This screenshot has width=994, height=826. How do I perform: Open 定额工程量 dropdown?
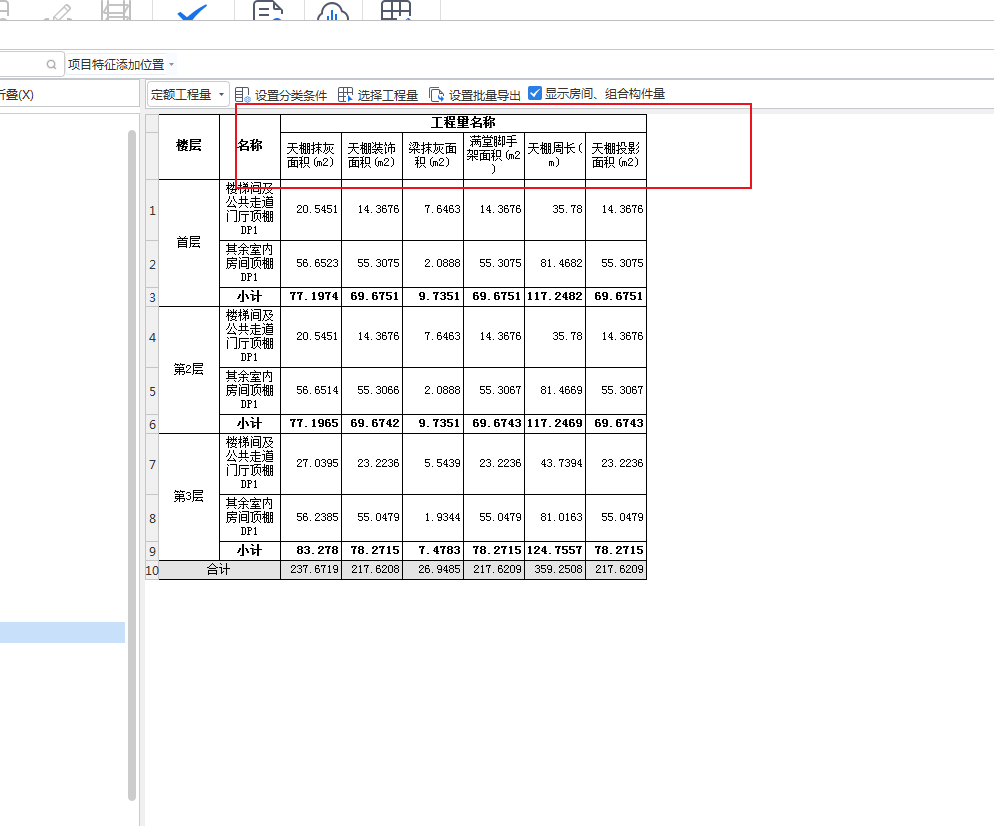point(188,94)
